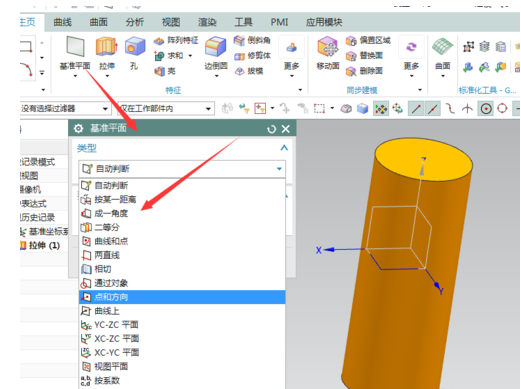Select the Extrude (拉伸) tool icon
The height and width of the screenshot is (389, 521).
pyautogui.click(x=107, y=46)
